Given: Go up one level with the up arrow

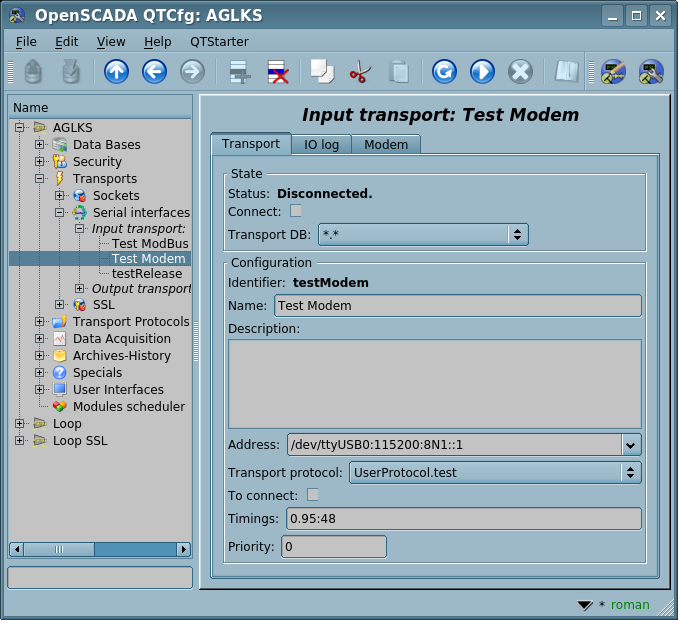Looking at the screenshot, I should click(116, 72).
